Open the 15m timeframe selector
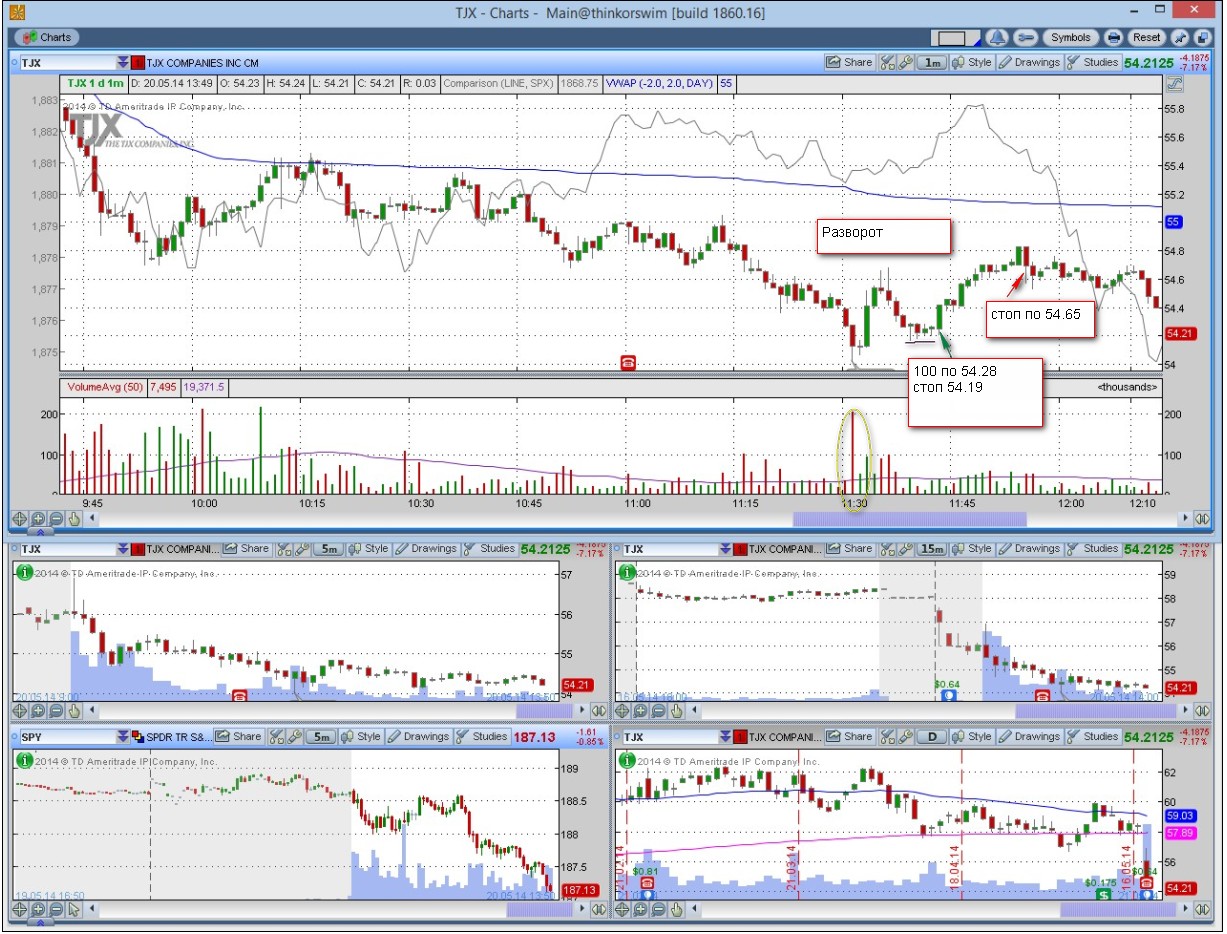 tap(932, 548)
